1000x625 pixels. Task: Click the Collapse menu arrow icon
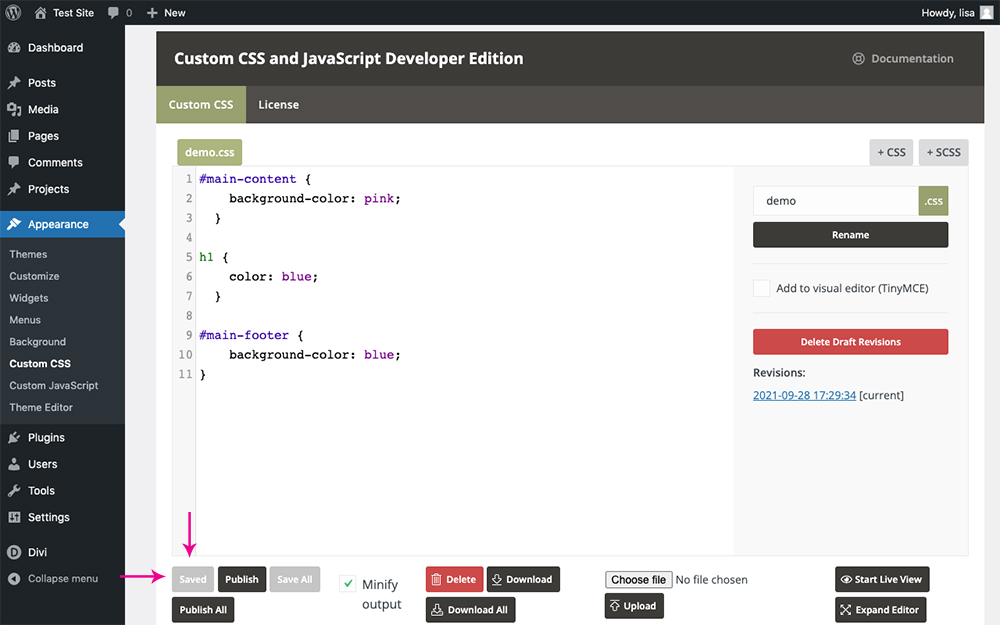[x=14, y=578]
